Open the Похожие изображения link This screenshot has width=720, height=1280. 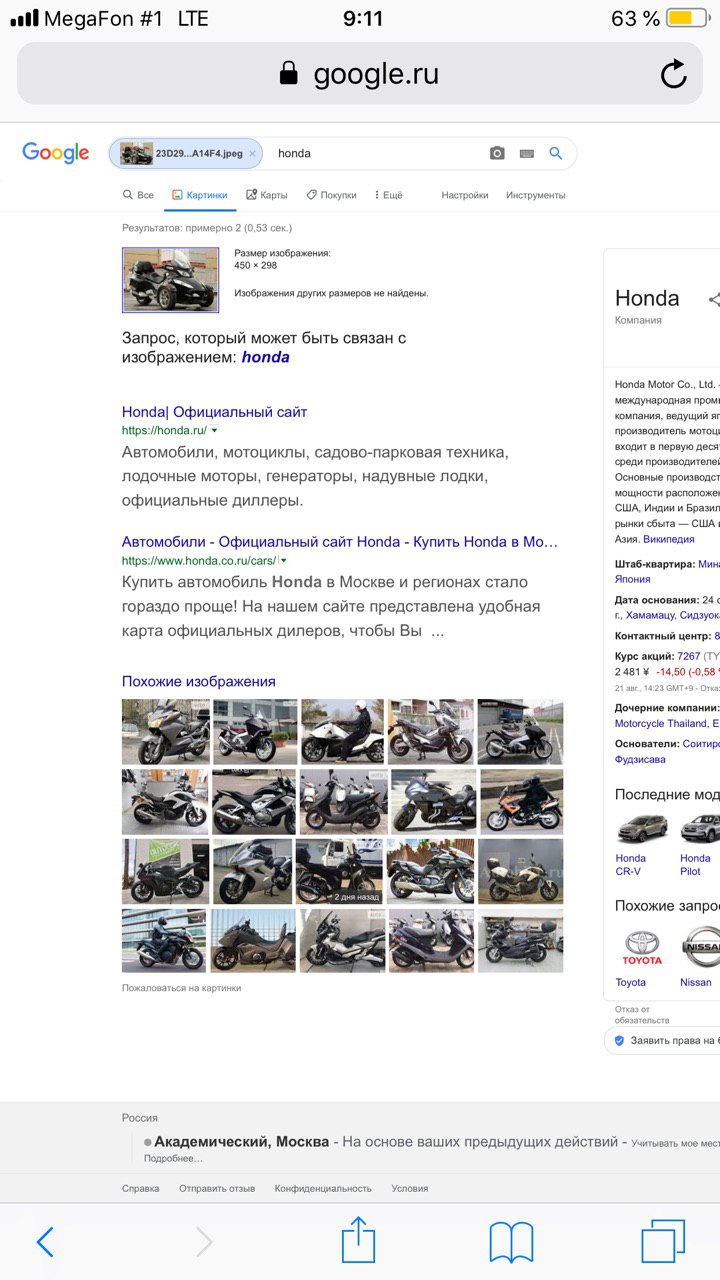(199, 681)
